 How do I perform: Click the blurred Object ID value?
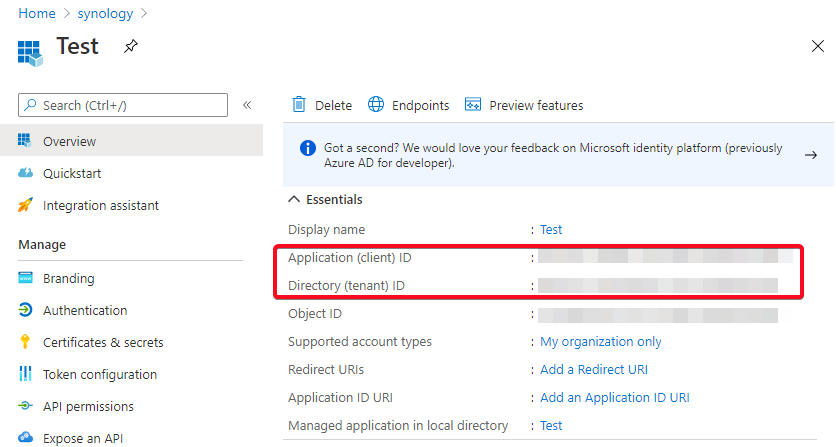click(657, 315)
